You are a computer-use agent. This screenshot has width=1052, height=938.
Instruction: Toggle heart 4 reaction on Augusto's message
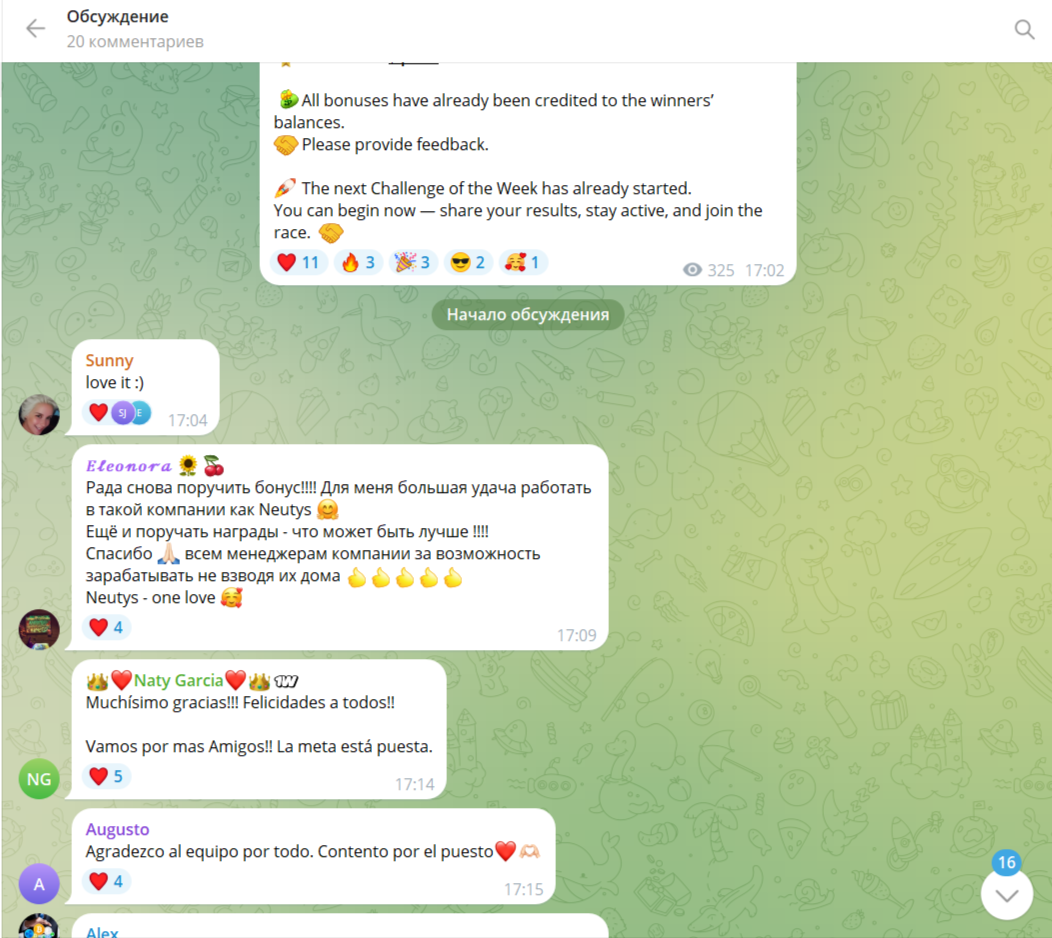point(106,881)
